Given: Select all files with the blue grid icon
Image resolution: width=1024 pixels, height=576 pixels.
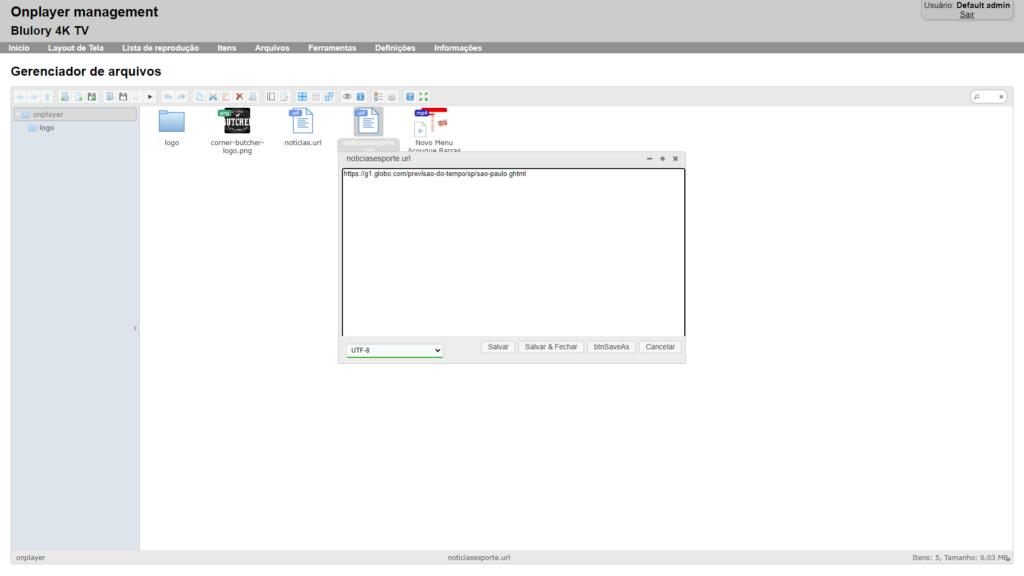Looking at the screenshot, I should click(x=302, y=97).
